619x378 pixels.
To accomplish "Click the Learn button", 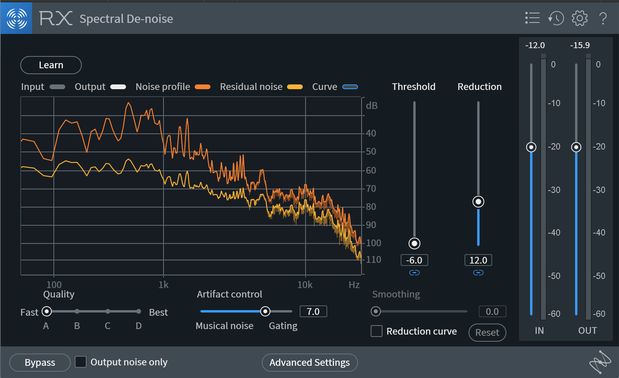I will tap(51, 65).
